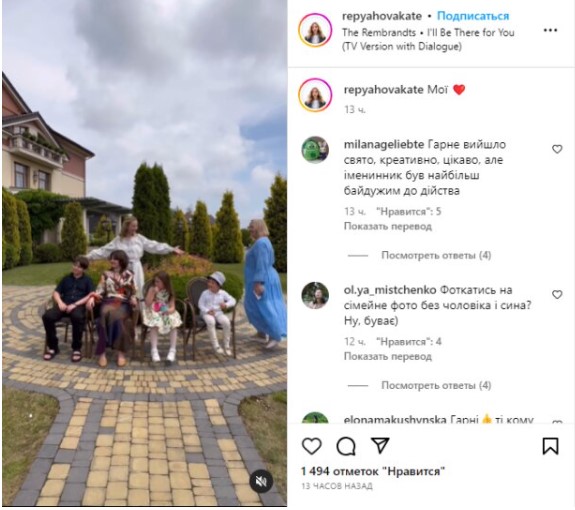Click repyahovakate's header profile avatar
Screen dimensions: 575x510
[x=315, y=30]
